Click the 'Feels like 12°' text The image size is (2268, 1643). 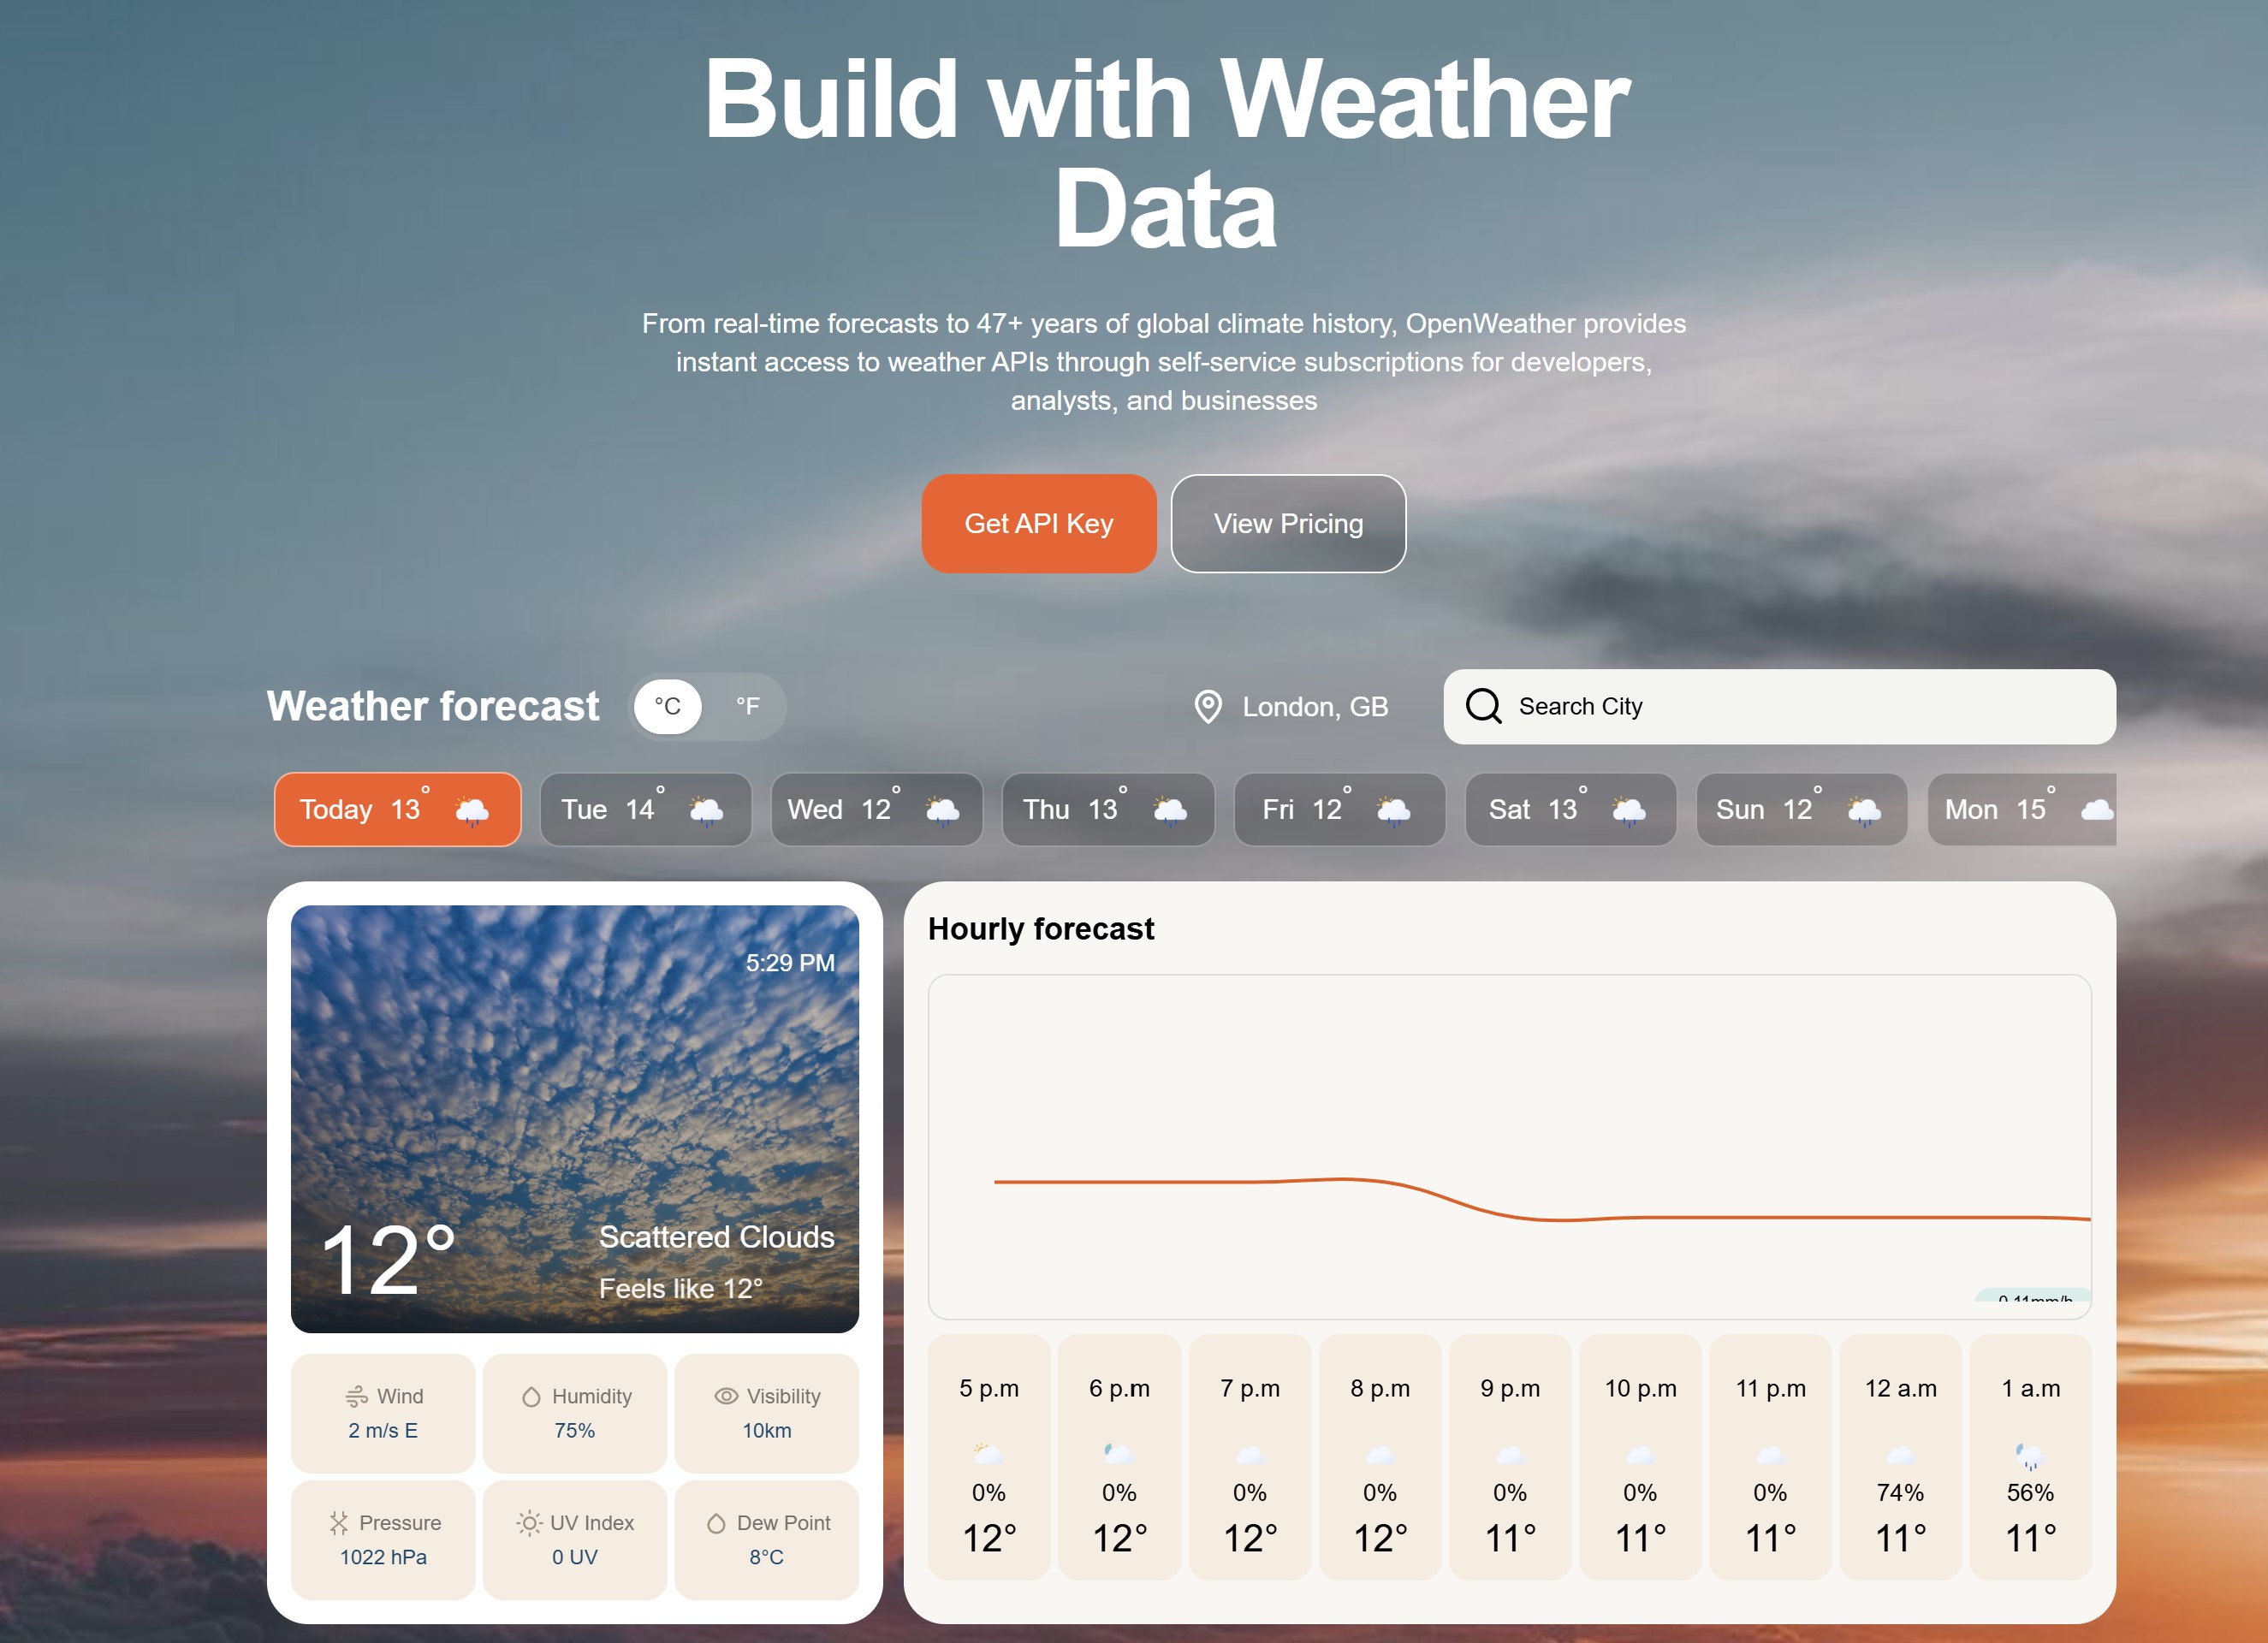pos(680,1288)
